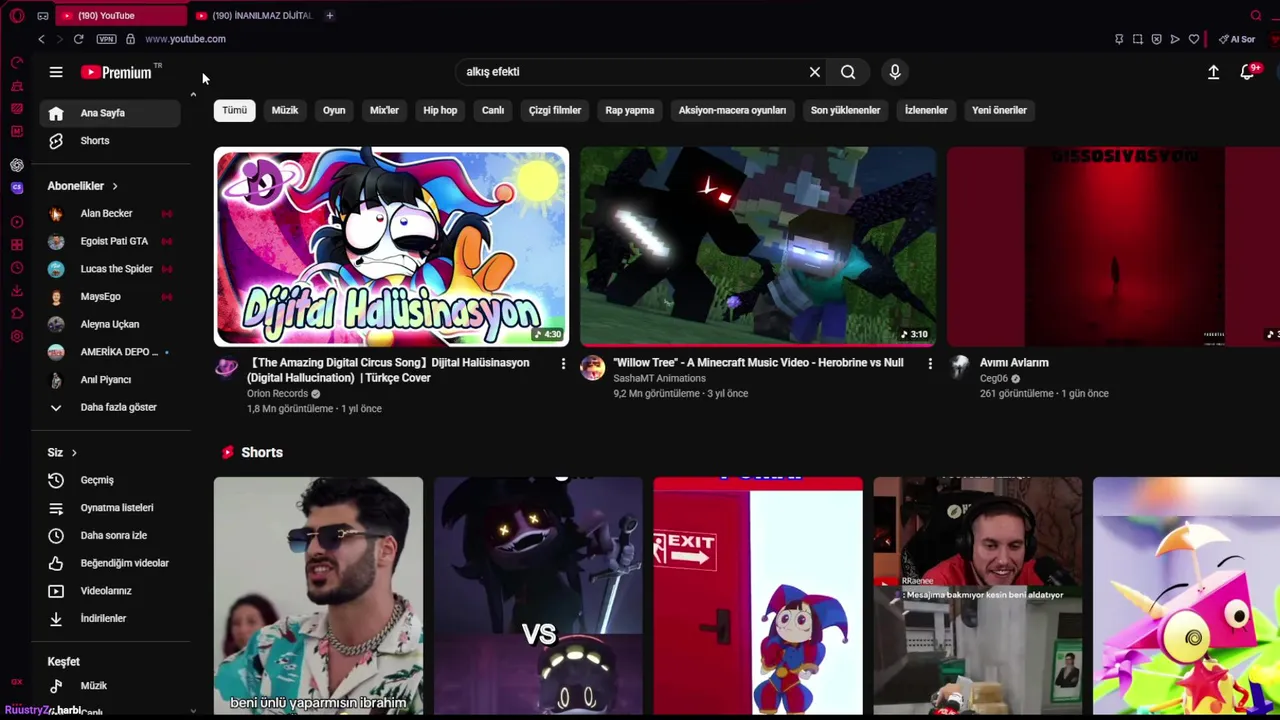Open the sidebar History clock icon
Viewport: 1280px width, 720px height.
click(17, 268)
